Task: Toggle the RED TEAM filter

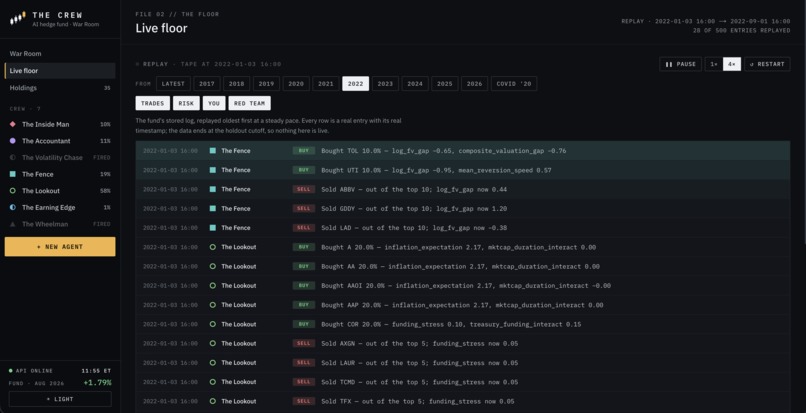Action: point(249,103)
